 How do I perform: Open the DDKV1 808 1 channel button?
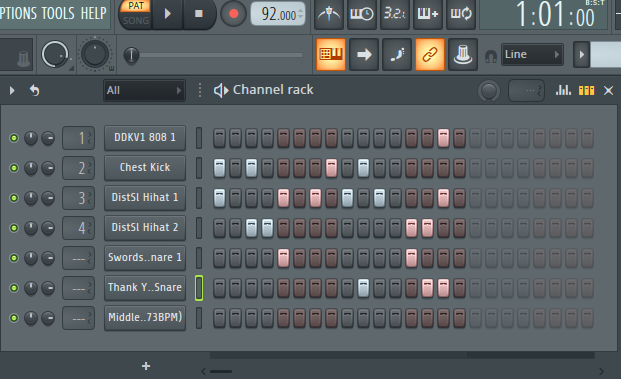click(x=145, y=138)
